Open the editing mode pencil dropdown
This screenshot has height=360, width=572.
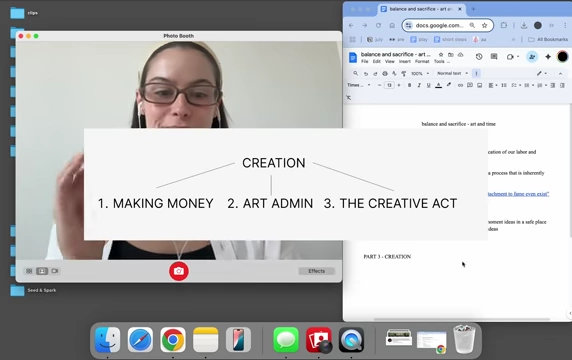541,73
